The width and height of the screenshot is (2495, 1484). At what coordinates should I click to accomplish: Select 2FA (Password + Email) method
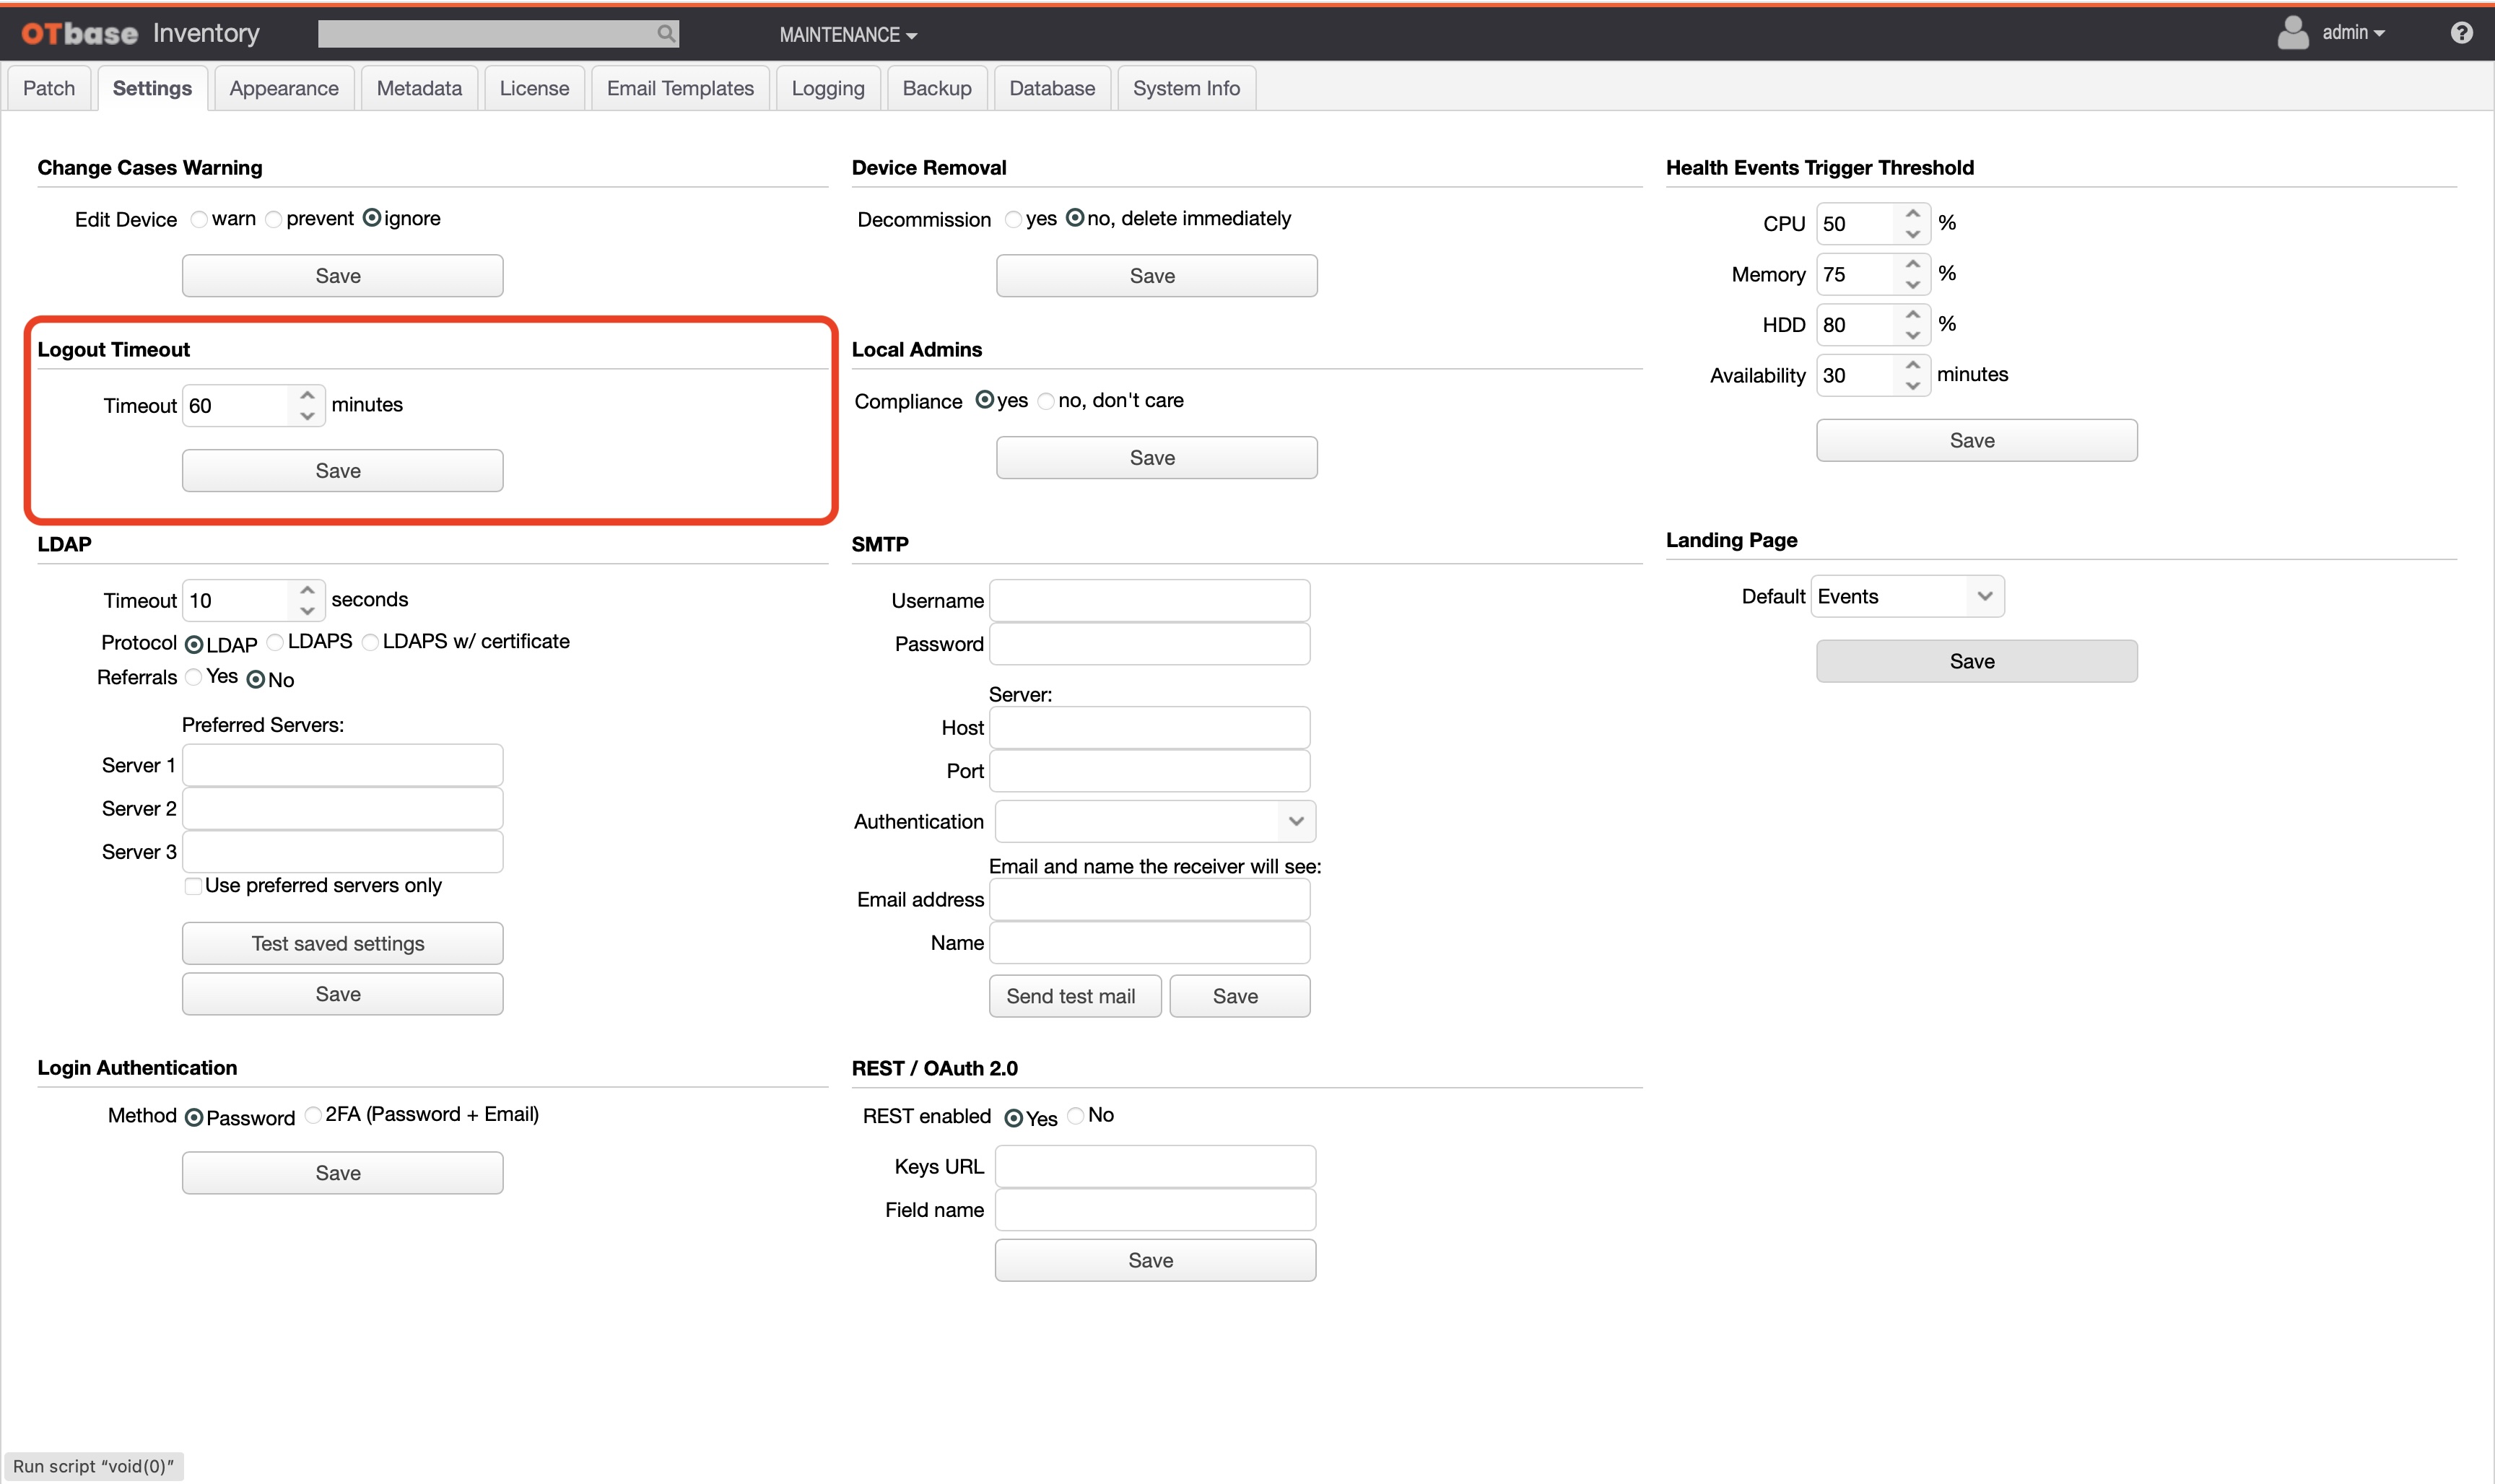pyautogui.click(x=313, y=1115)
